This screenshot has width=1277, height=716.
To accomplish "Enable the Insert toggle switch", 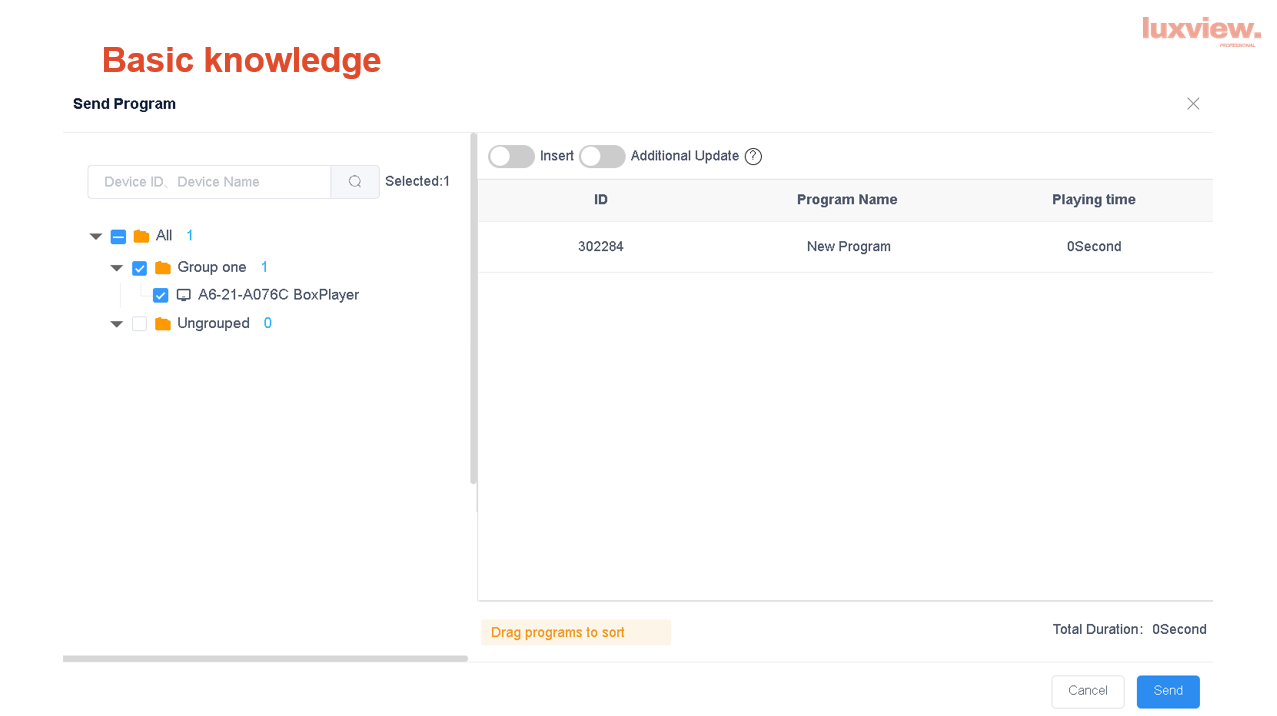I will click(511, 156).
